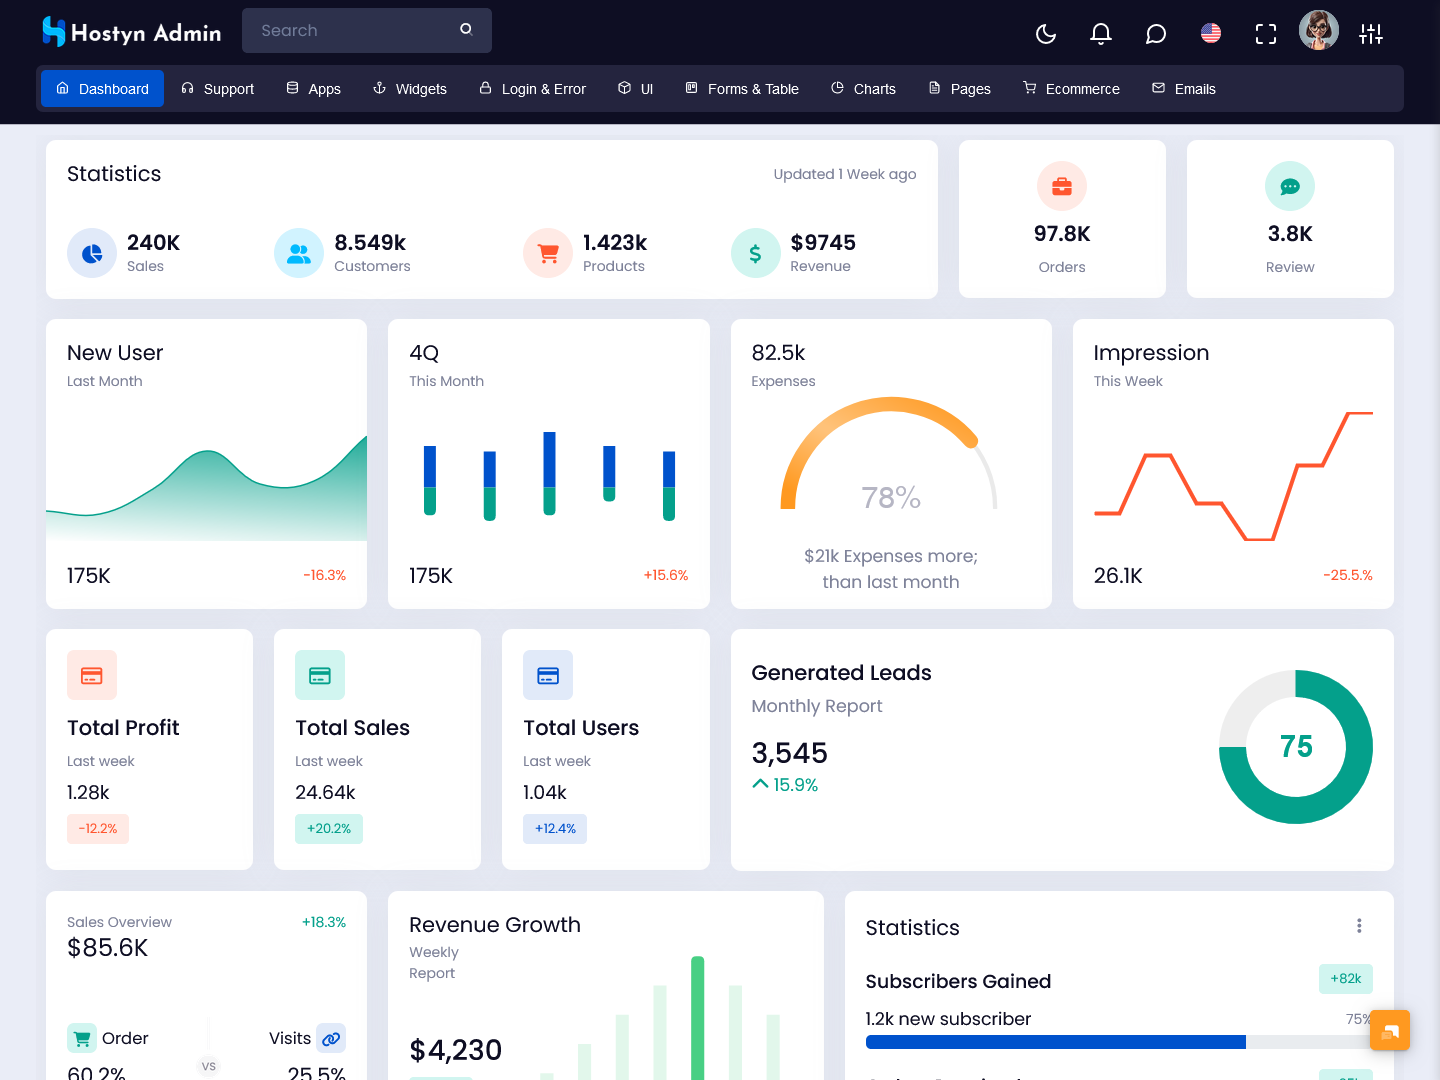Toggle fullscreen mode
Image resolution: width=1440 pixels, height=1080 pixels.
click(1266, 34)
